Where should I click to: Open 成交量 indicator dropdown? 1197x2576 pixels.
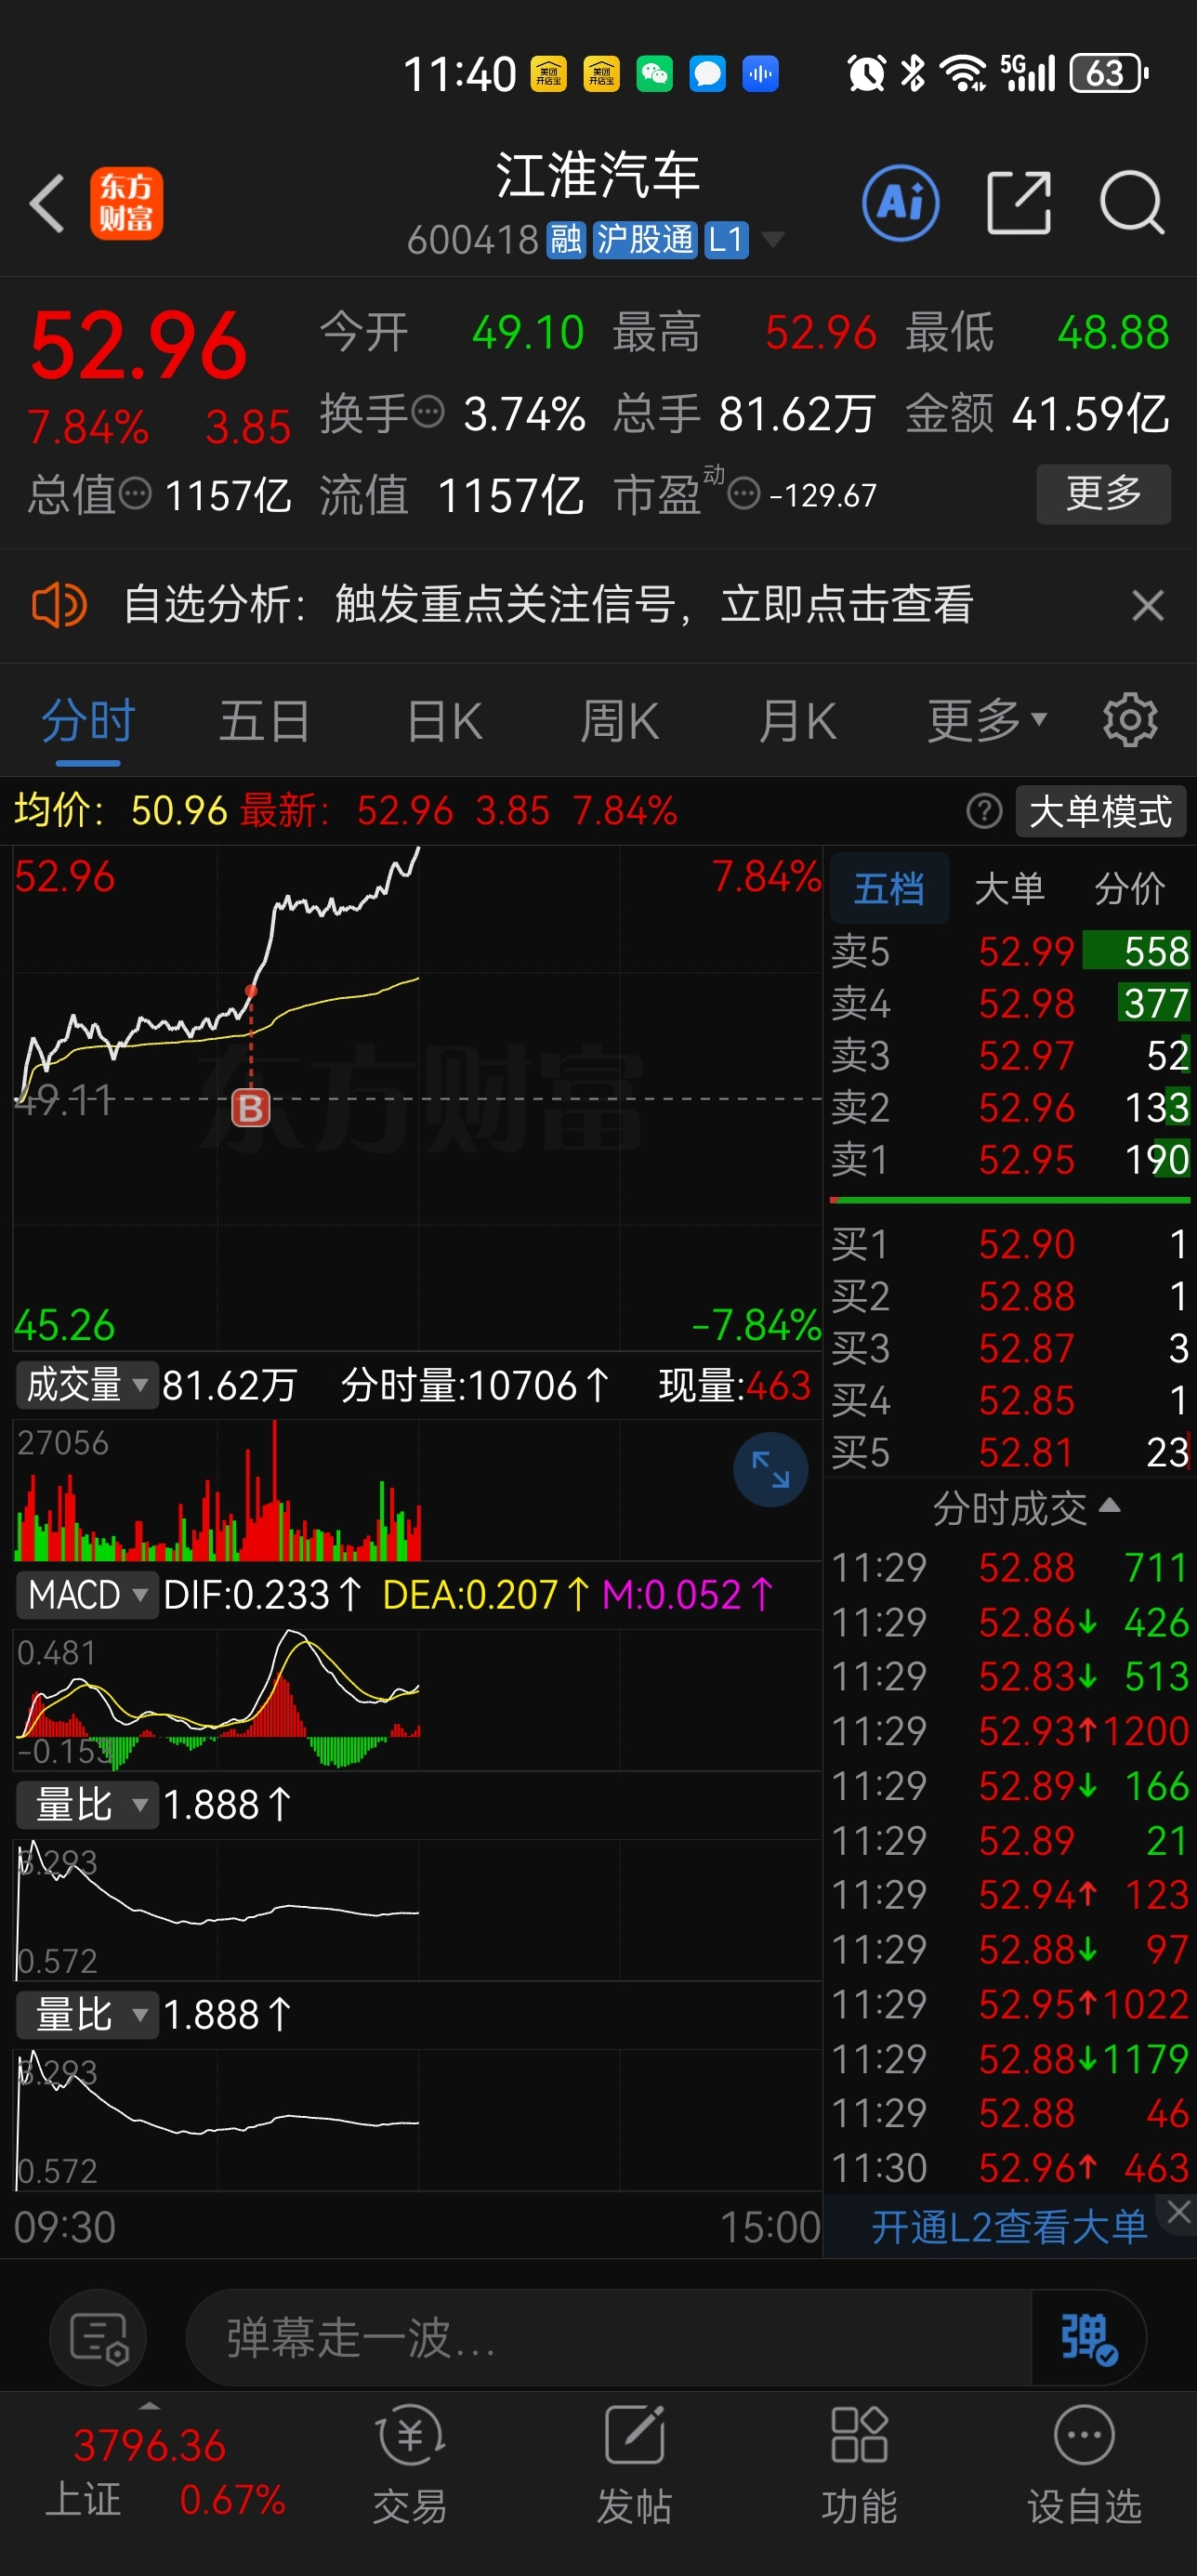(x=87, y=1385)
